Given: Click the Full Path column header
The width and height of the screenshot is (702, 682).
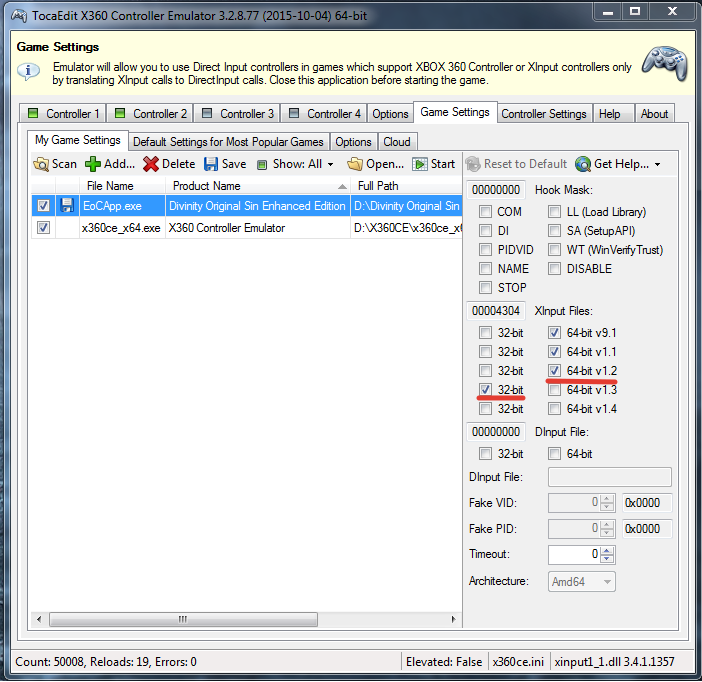Looking at the screenshot, I should click(x=406, y=186).
